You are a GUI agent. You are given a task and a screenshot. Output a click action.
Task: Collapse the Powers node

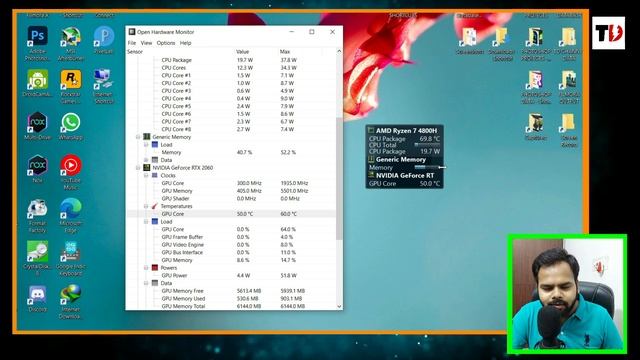click(146, 268)
